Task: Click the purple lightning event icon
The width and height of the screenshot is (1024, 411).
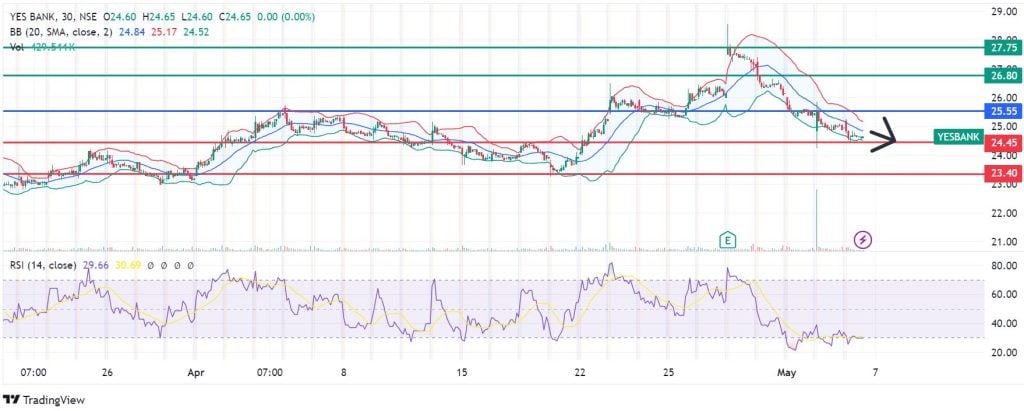Action: click(x=863, y=240)
